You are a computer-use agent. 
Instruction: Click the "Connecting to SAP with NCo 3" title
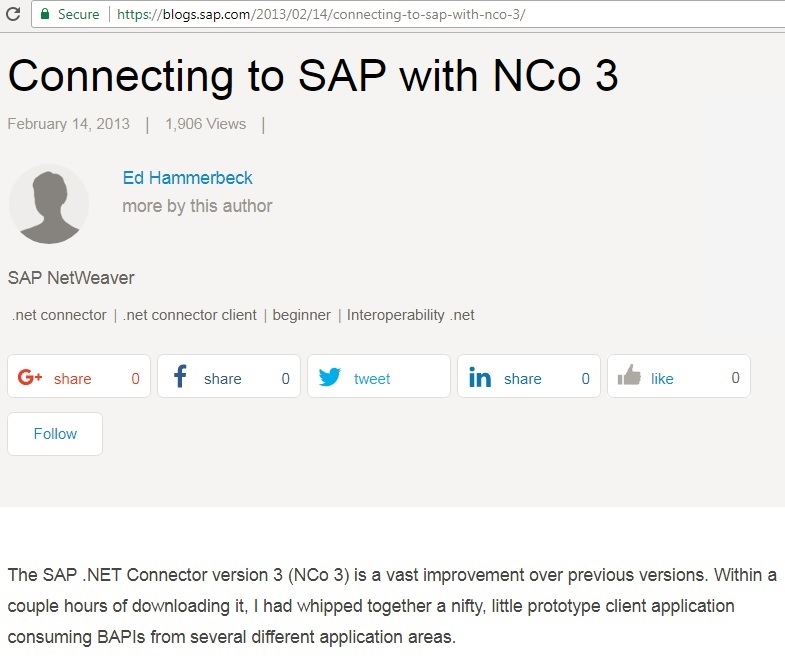click(x=313, y=75)
